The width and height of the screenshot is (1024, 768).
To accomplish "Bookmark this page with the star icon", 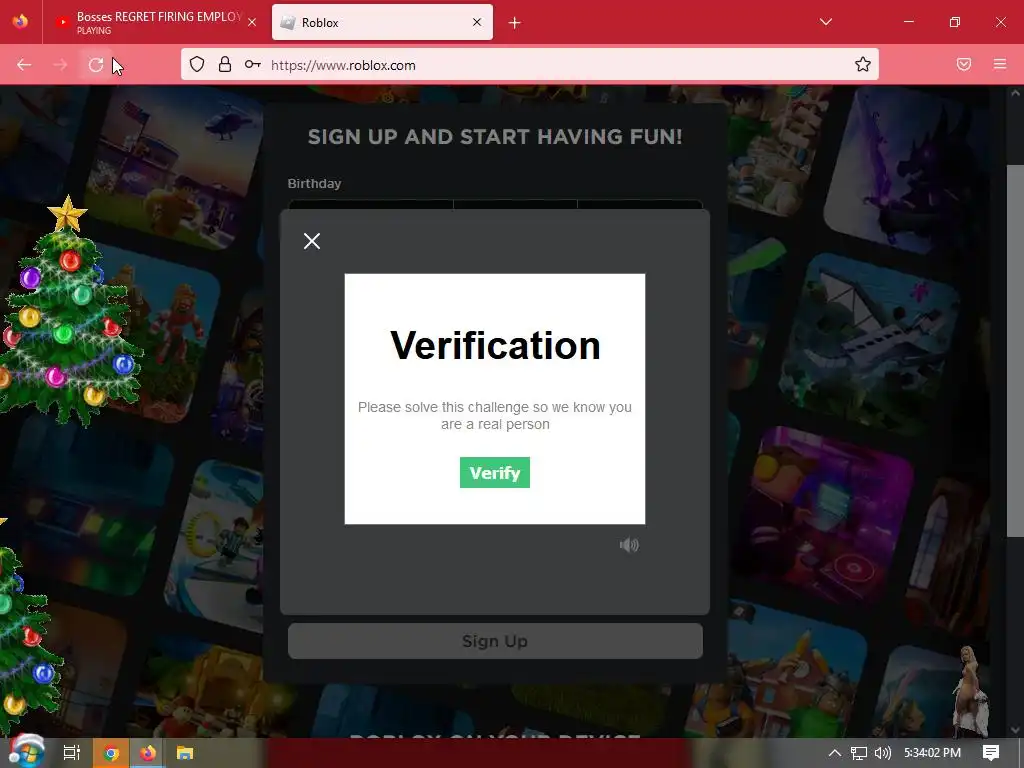I will (x=863, y=64).
